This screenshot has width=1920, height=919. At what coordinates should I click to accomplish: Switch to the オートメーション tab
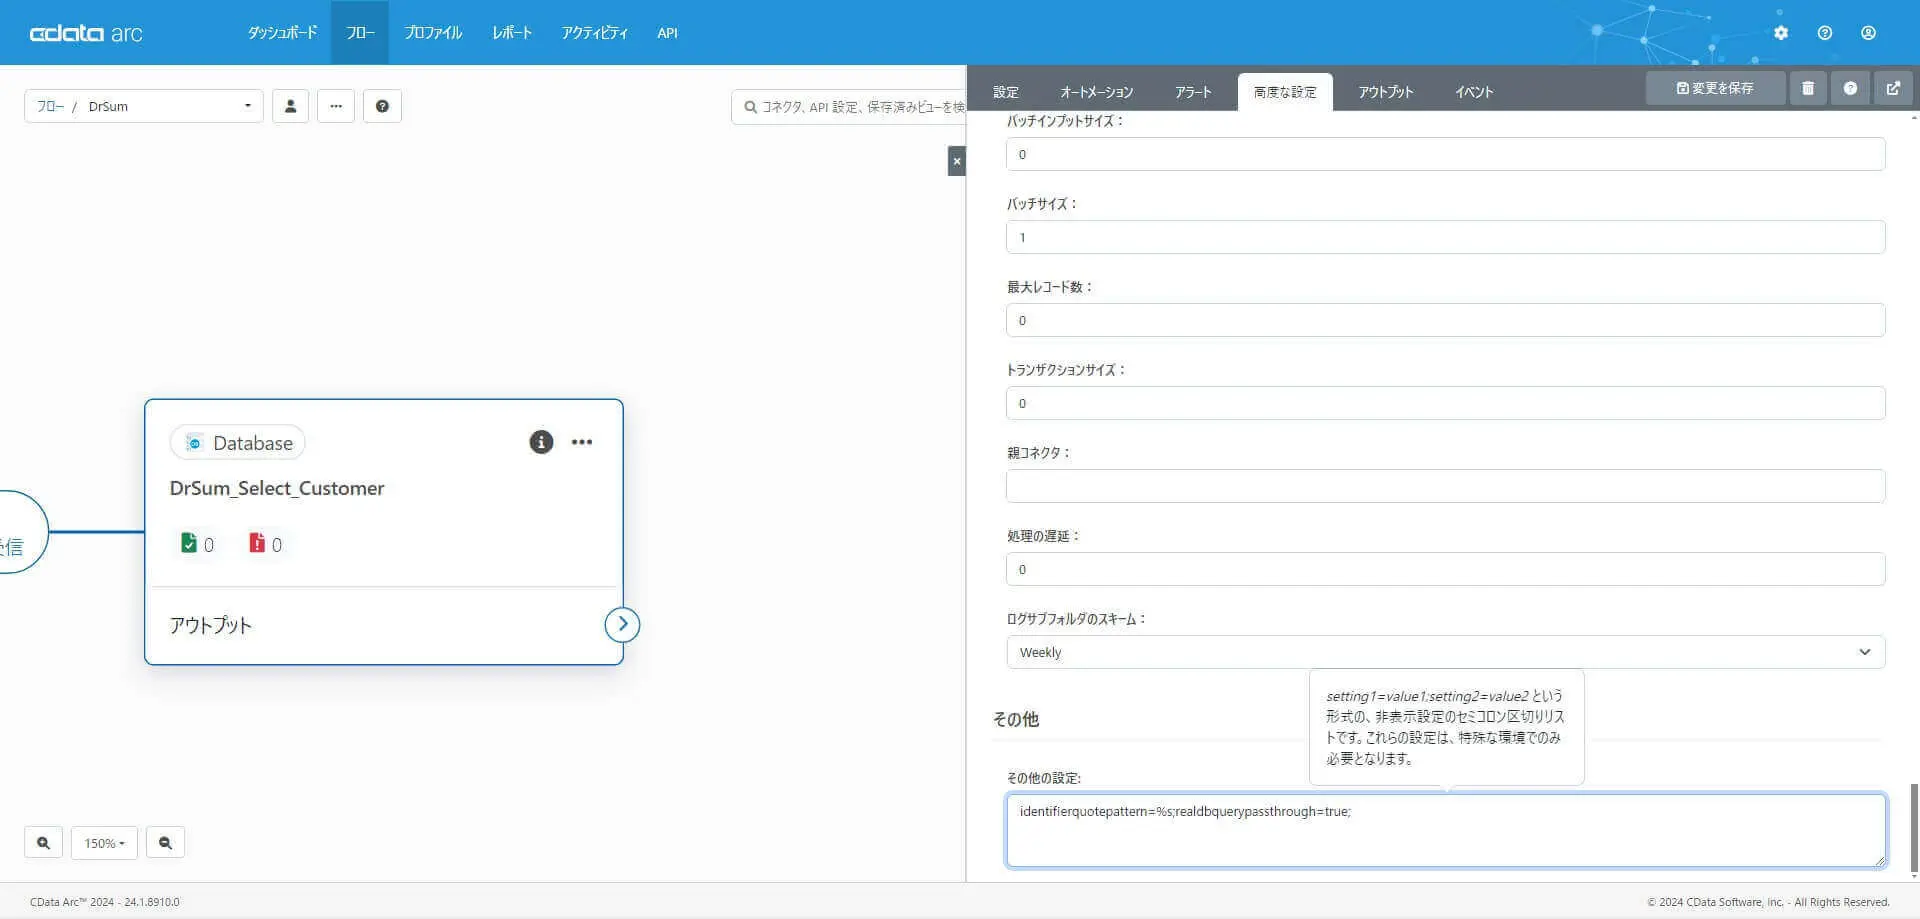(x=1097, y=92)
